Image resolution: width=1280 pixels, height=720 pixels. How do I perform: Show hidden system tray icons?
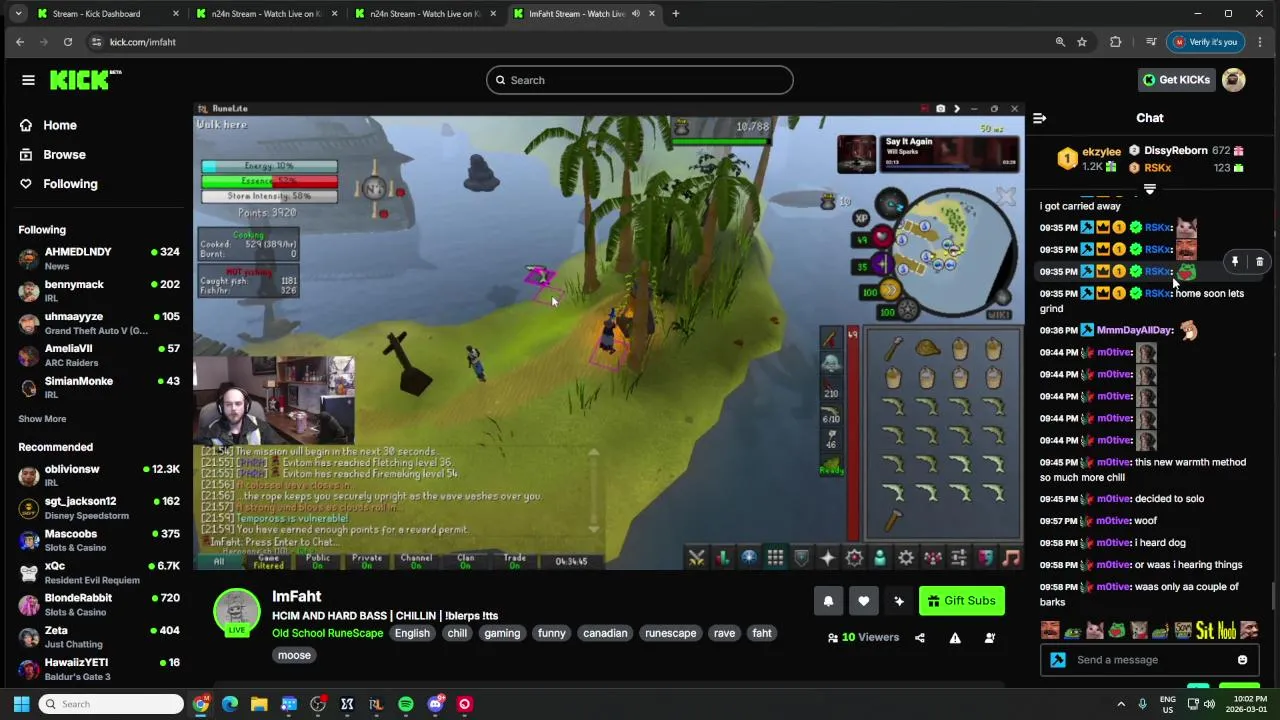1120,704
